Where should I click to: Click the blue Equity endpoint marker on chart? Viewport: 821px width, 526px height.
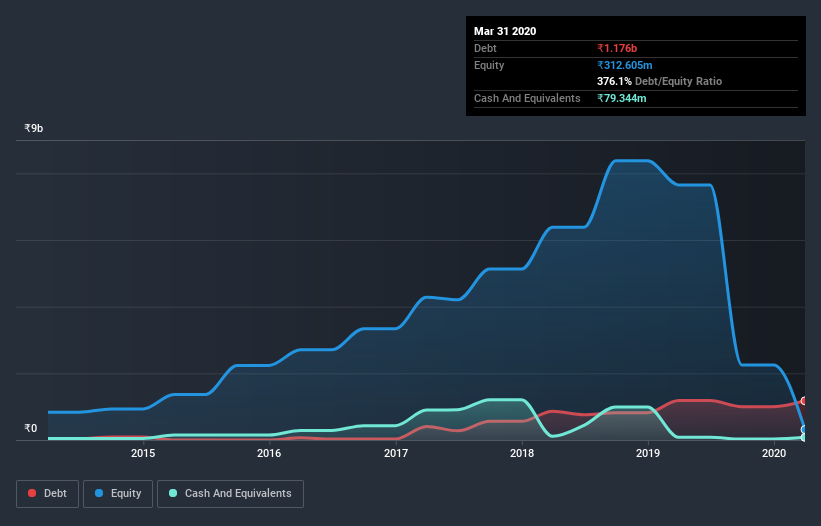804,430
